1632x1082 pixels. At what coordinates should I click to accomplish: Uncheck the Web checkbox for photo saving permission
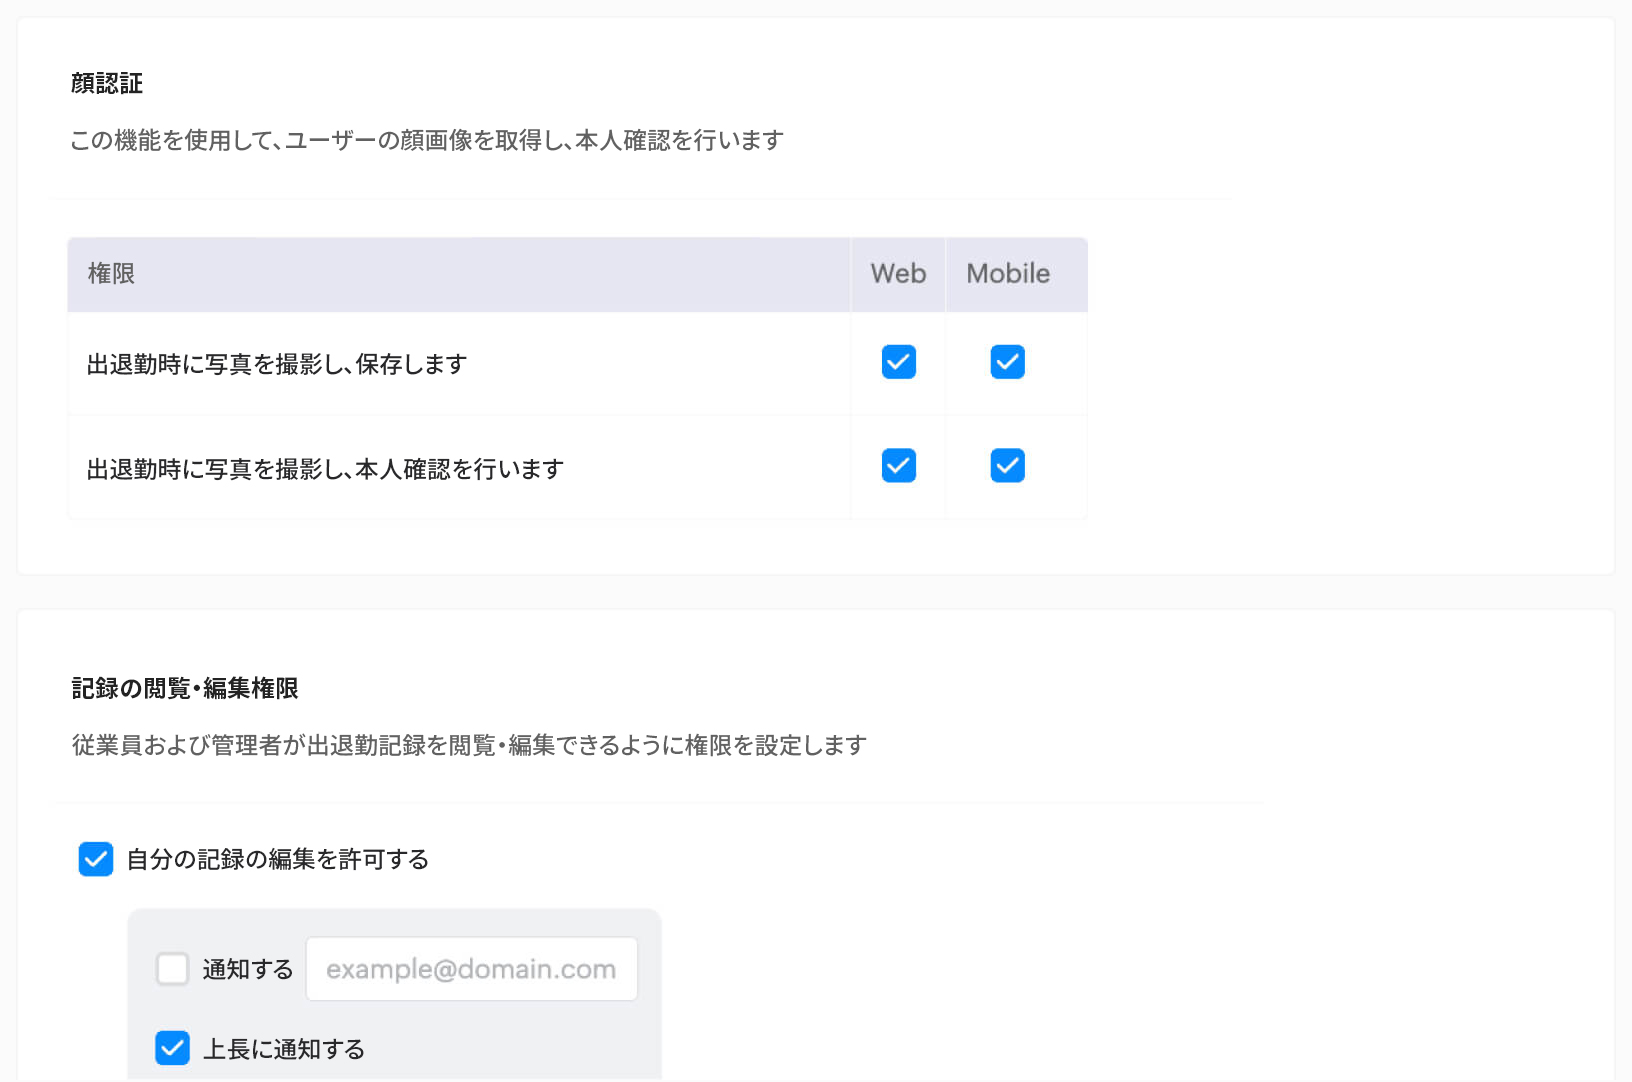pos(897,362)
